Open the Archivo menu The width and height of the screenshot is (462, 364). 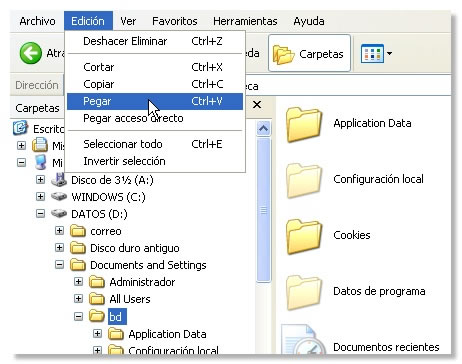click(x=37, y=21)
